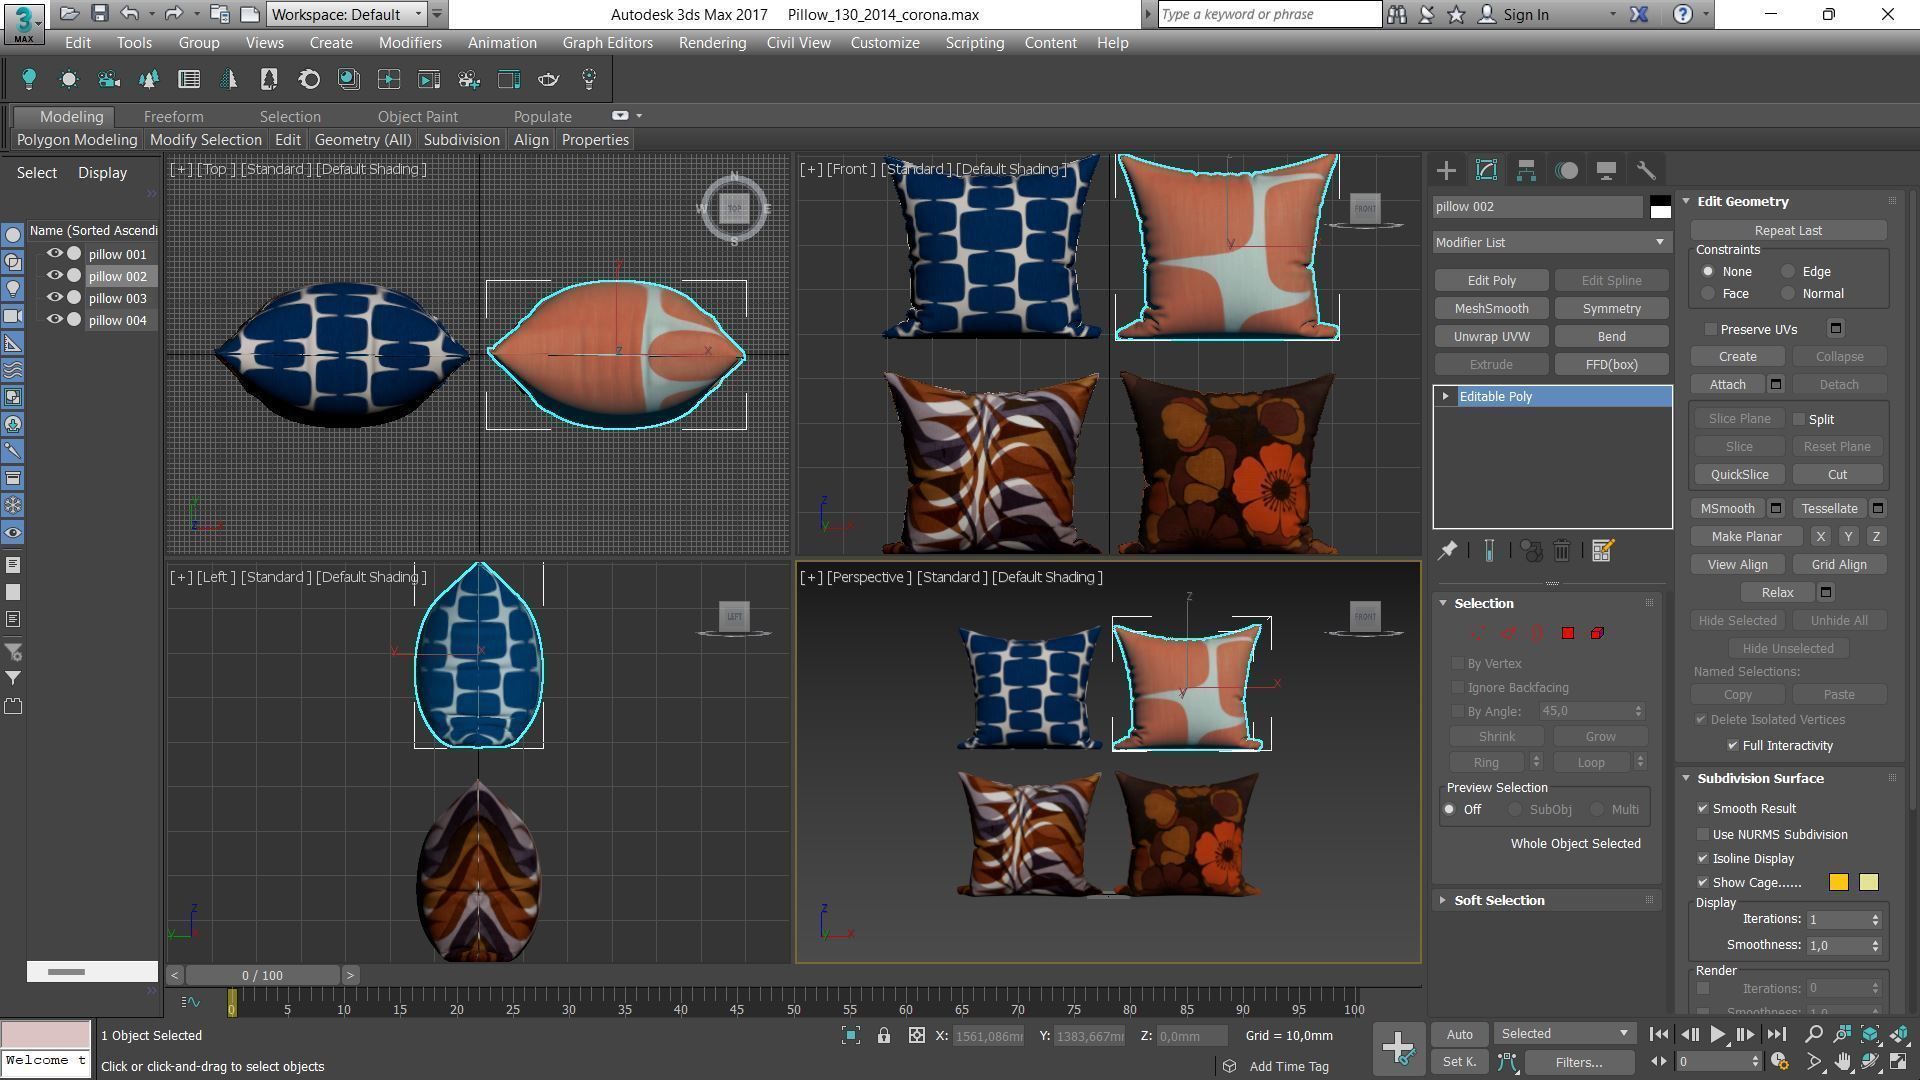Increase display Iterations spinner value
The width and height of the screenshot is (1920, 1080).
tap(1876, 915)
